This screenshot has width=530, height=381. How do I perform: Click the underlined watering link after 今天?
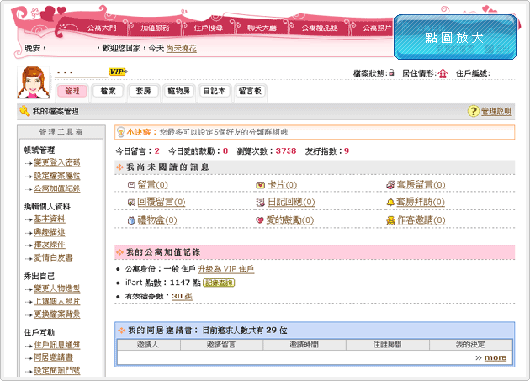(182, 48)
